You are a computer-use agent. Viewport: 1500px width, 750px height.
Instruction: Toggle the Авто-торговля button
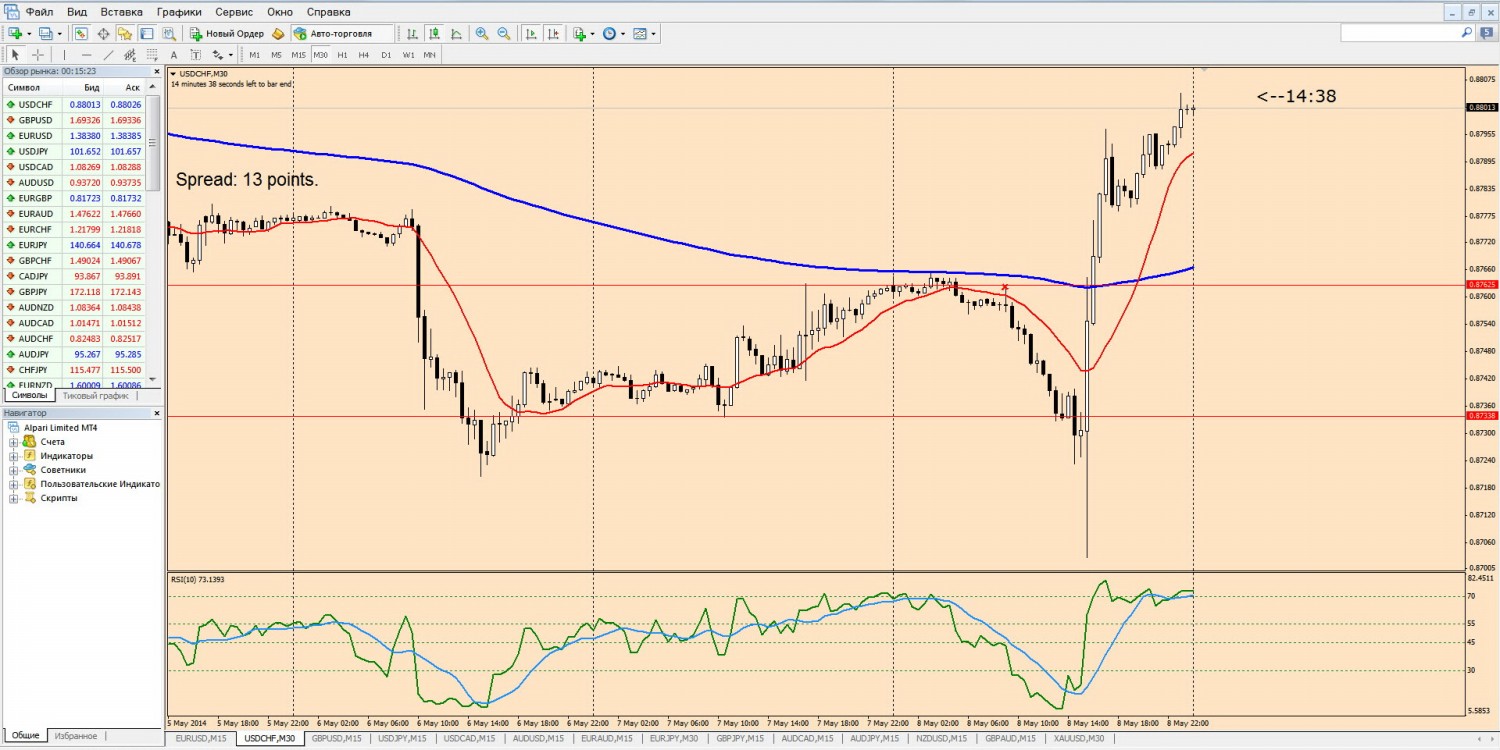tap(342, 33)
